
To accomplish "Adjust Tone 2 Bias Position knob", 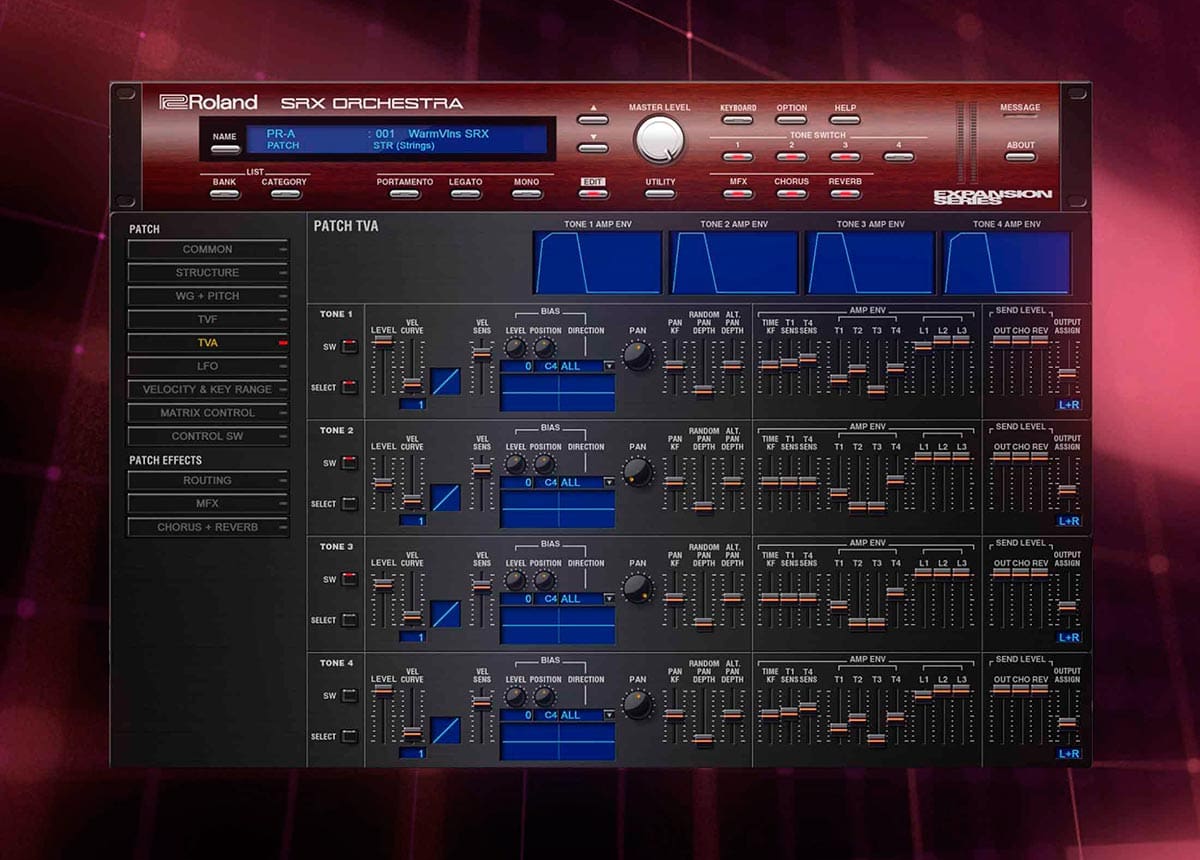I will click(x=545, y=464).
